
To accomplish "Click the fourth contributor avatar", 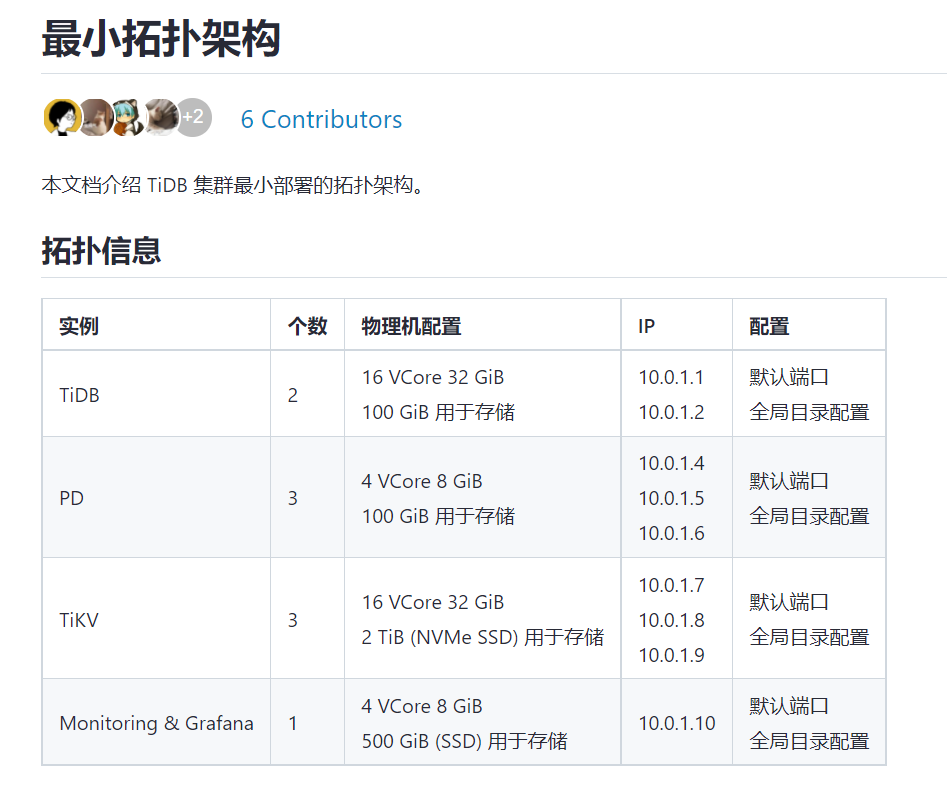I will click(161, 117).
